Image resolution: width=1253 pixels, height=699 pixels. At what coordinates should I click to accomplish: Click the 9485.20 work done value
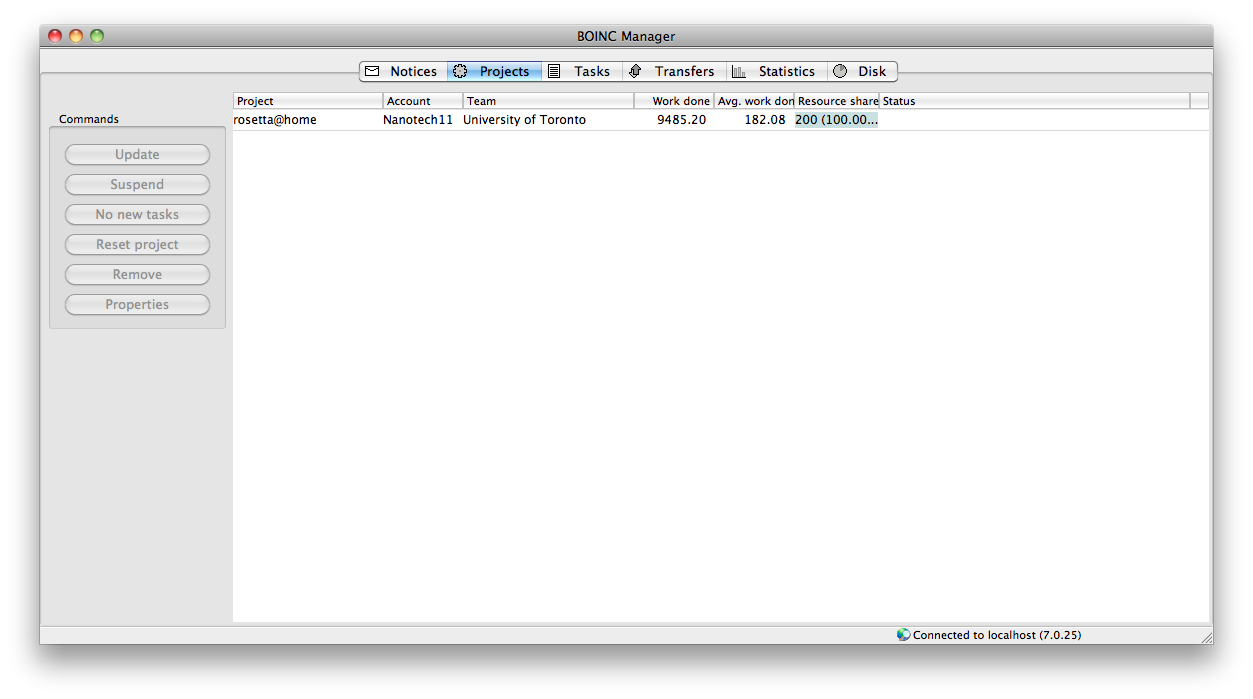(682, 120)
